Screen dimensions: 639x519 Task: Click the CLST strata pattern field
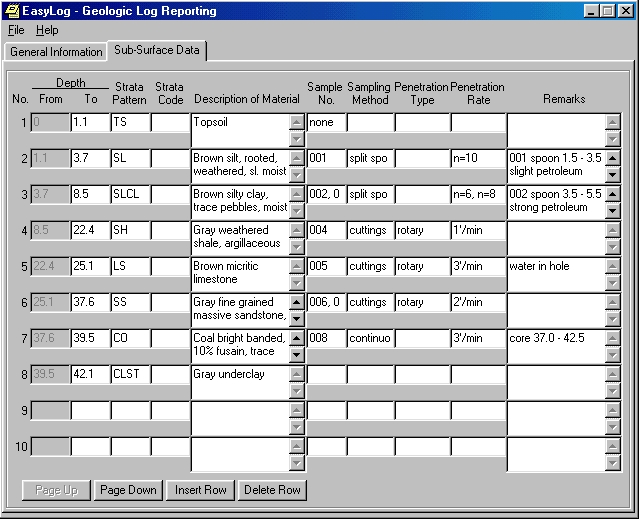click(x=130, y=374)
